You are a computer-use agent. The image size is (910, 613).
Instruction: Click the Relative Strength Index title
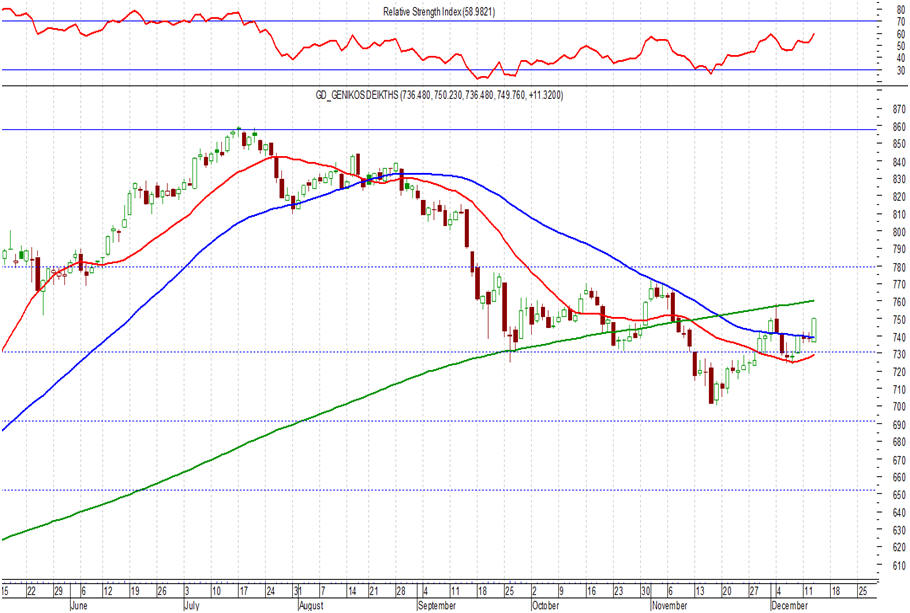coord(439,12)
